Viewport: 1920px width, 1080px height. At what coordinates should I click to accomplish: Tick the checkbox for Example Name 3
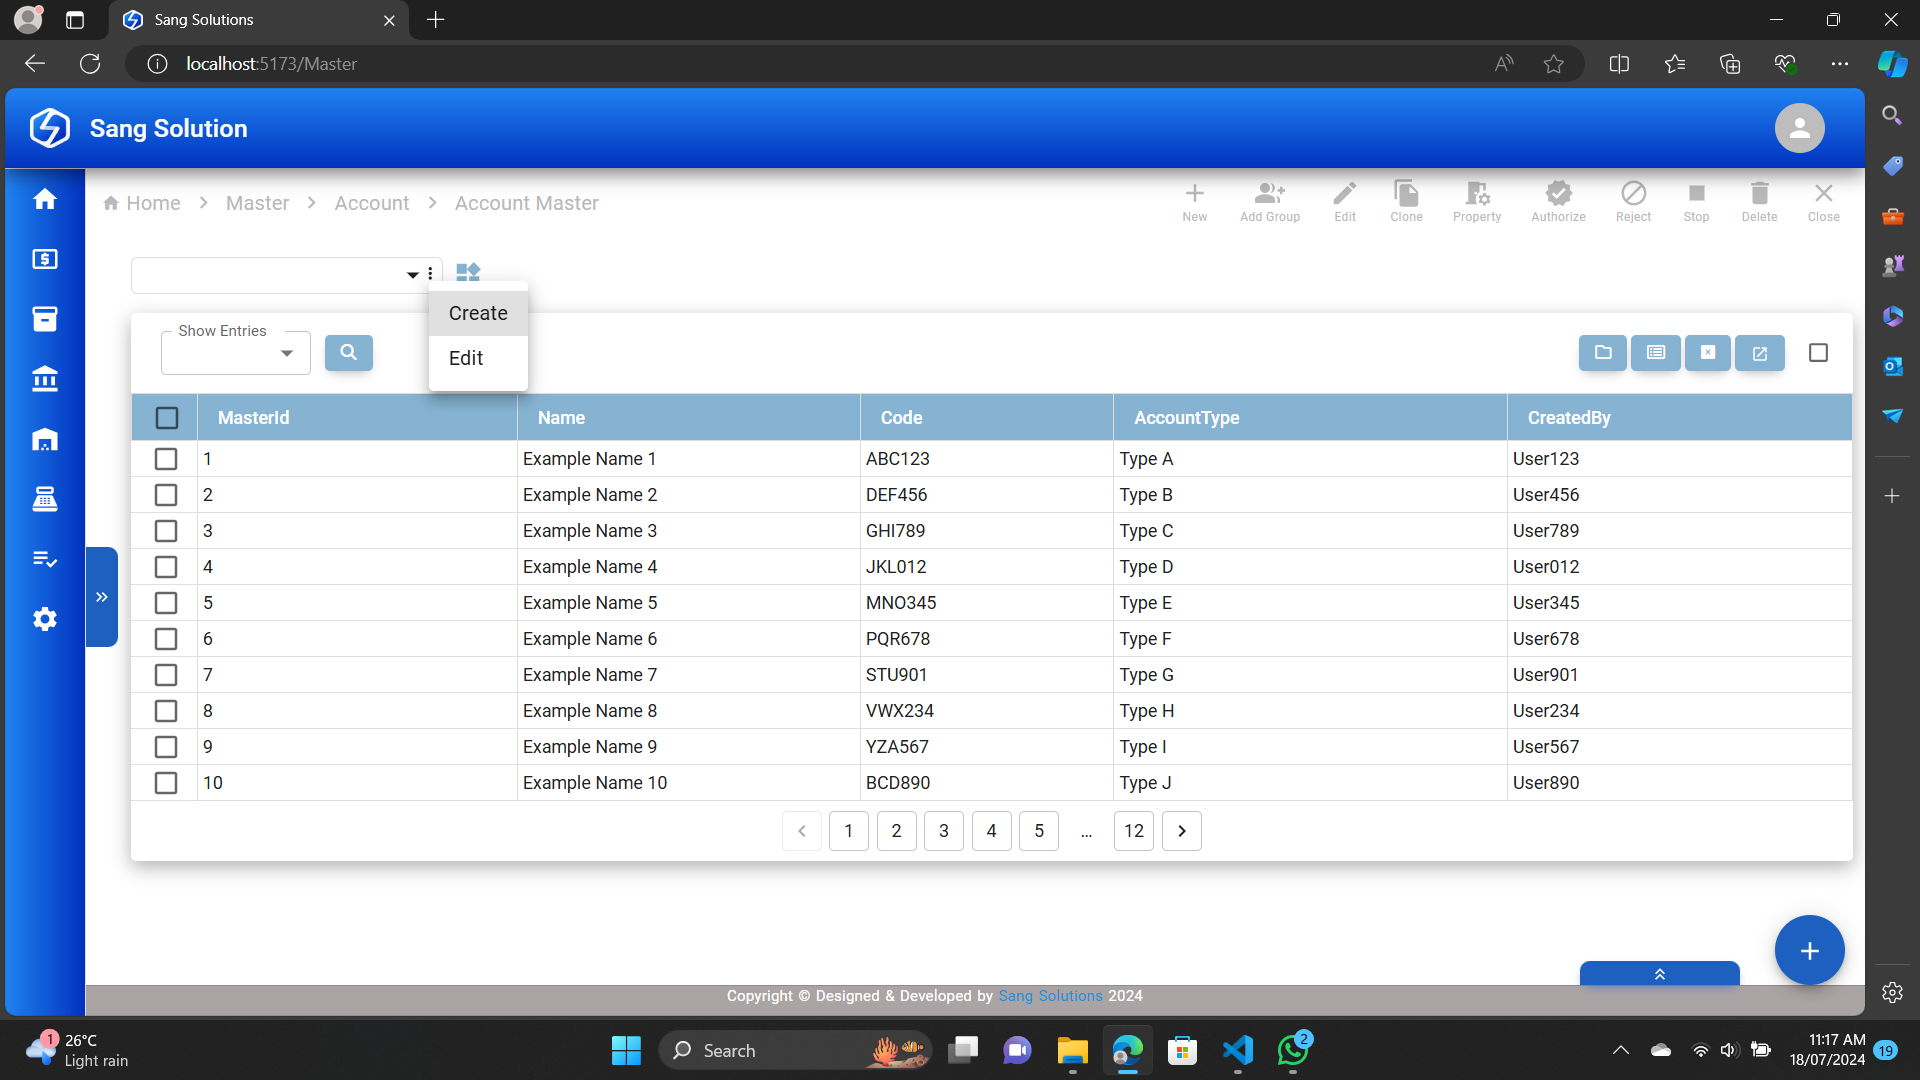166,531
